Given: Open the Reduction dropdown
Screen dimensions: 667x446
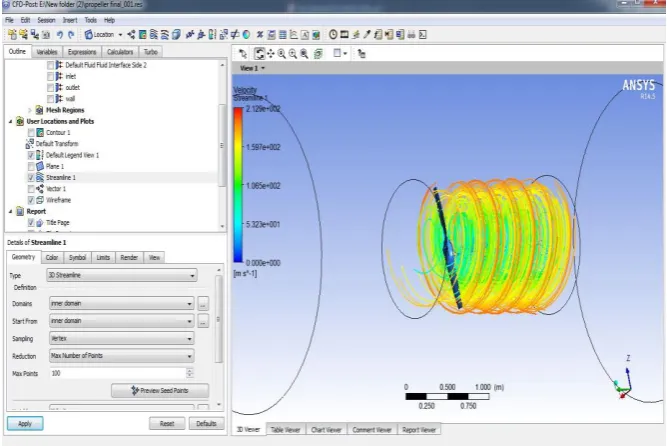Looking at the screenshot, I should pos(122,356).
